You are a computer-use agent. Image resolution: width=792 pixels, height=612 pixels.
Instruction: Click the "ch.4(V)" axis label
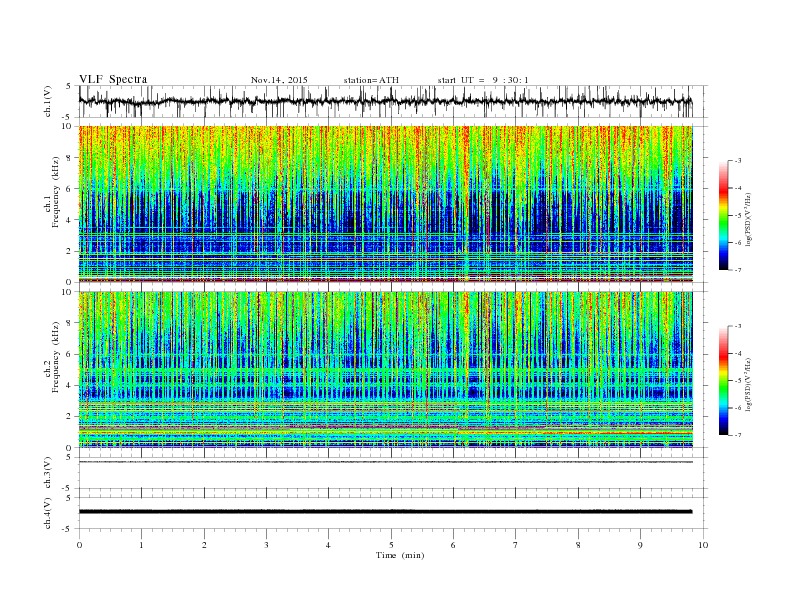pos(48,513)
